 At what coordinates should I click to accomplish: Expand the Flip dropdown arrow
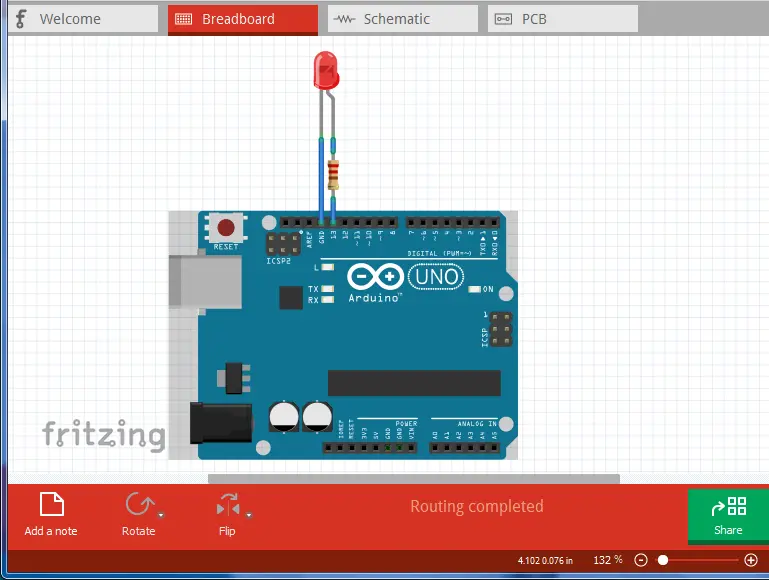point(249,515)
